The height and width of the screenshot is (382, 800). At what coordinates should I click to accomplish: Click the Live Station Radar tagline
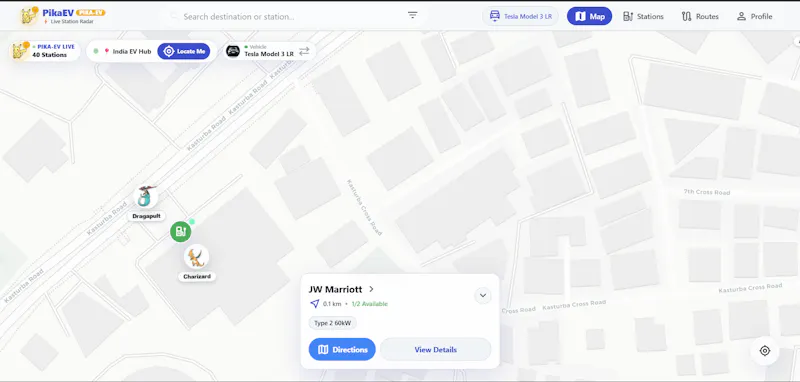[72, 21]
